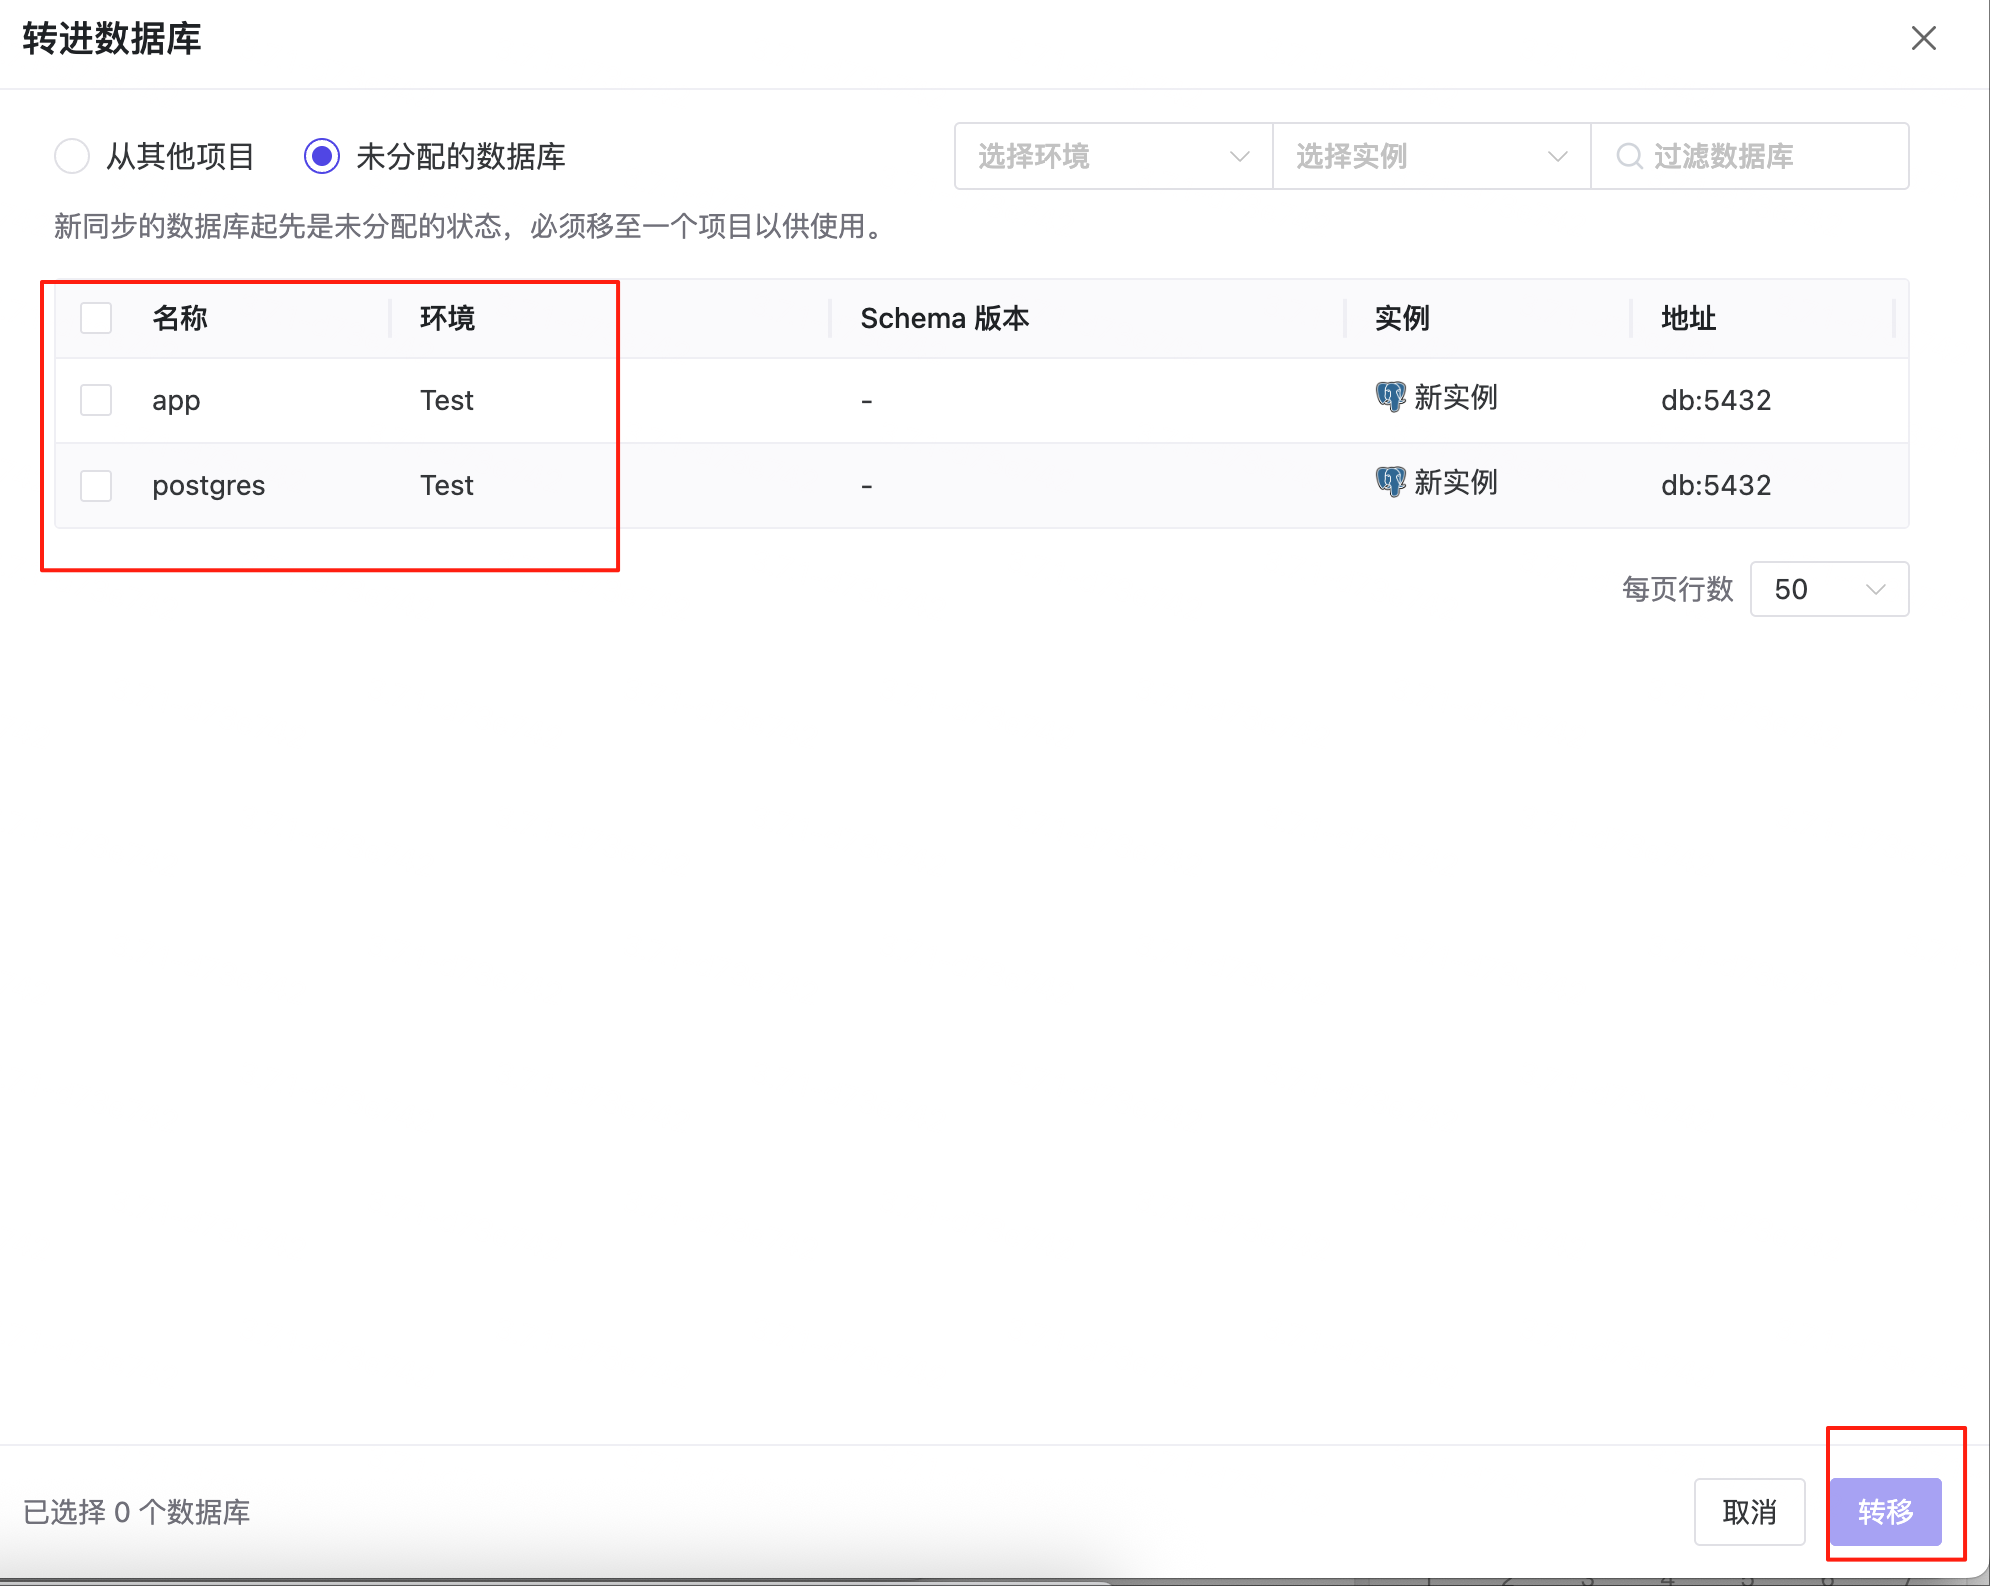Close the 转进数据库 dialog
Image resolution: width=1990 pixels, height=1586 pixels.
click(1923, 38)
